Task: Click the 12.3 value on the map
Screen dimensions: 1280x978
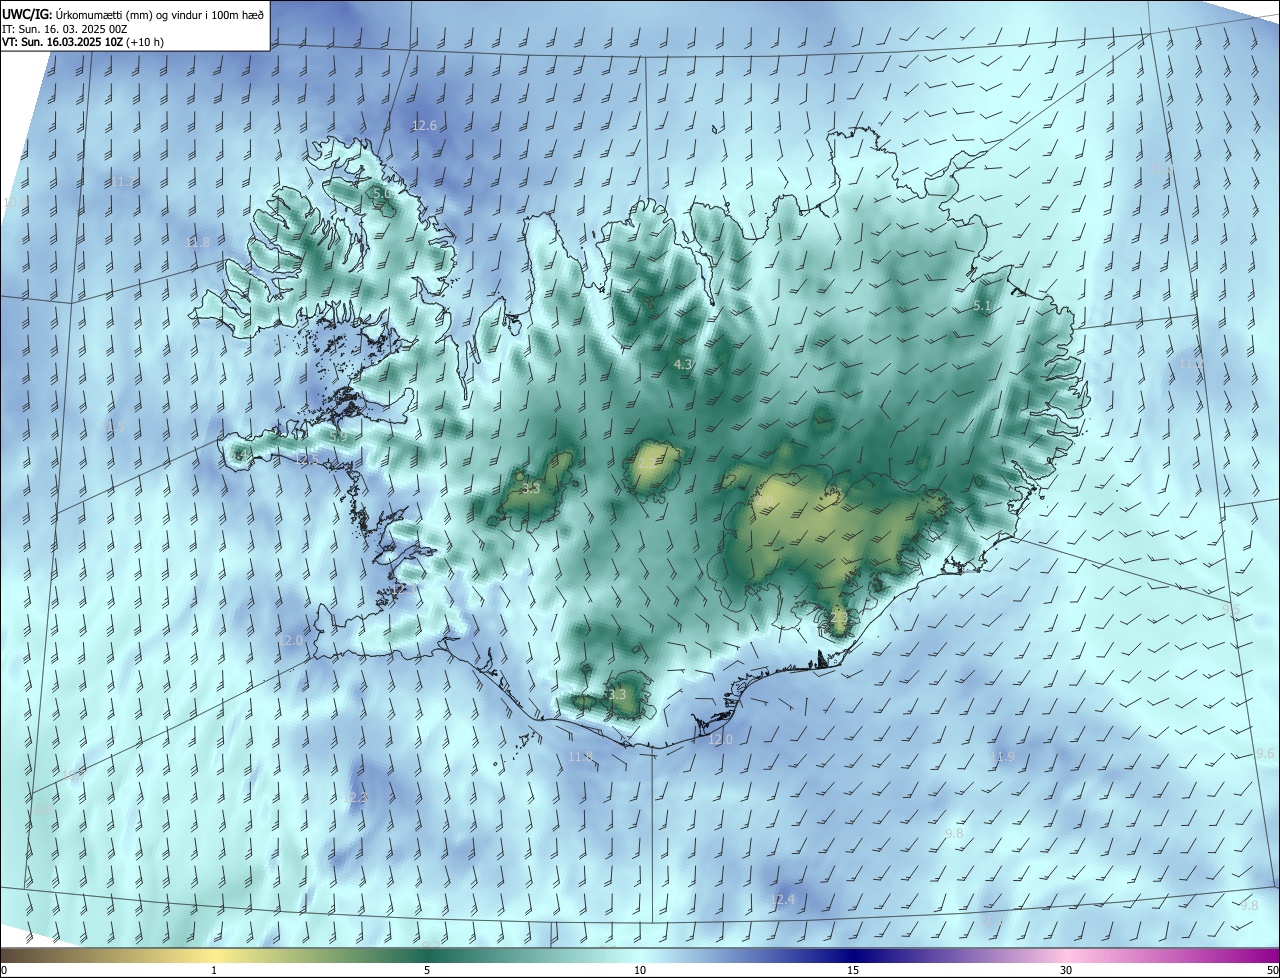Action: tap(355, 798)
